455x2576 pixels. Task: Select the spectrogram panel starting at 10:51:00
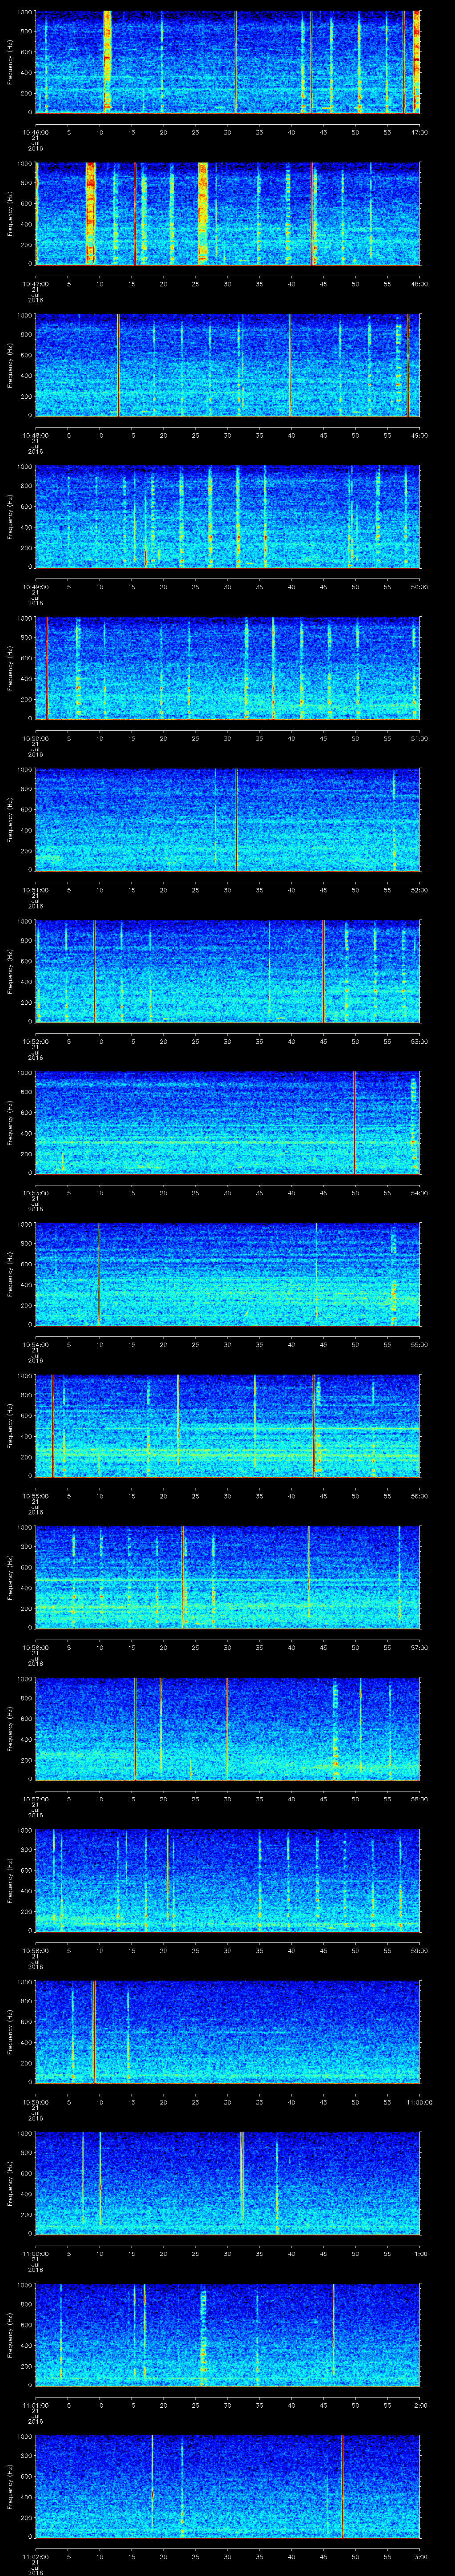click(x=227, y=820)
